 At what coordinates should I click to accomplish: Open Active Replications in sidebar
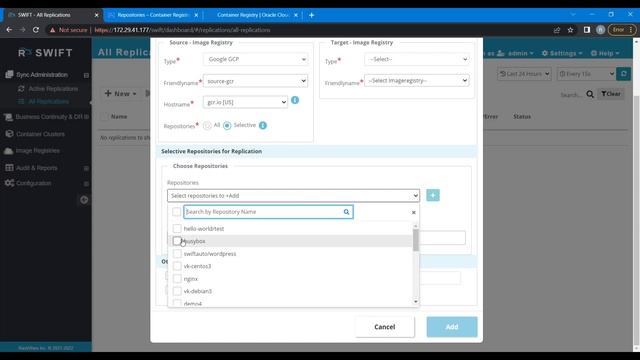click(53, 89)
